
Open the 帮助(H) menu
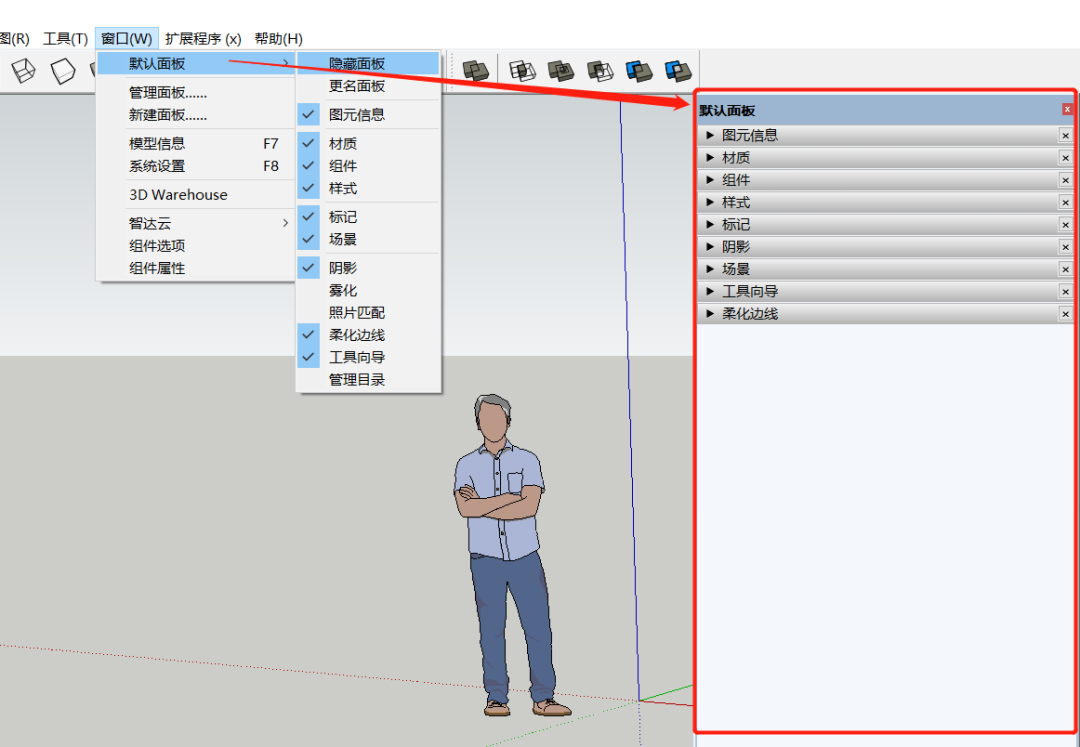click(278, 39)
